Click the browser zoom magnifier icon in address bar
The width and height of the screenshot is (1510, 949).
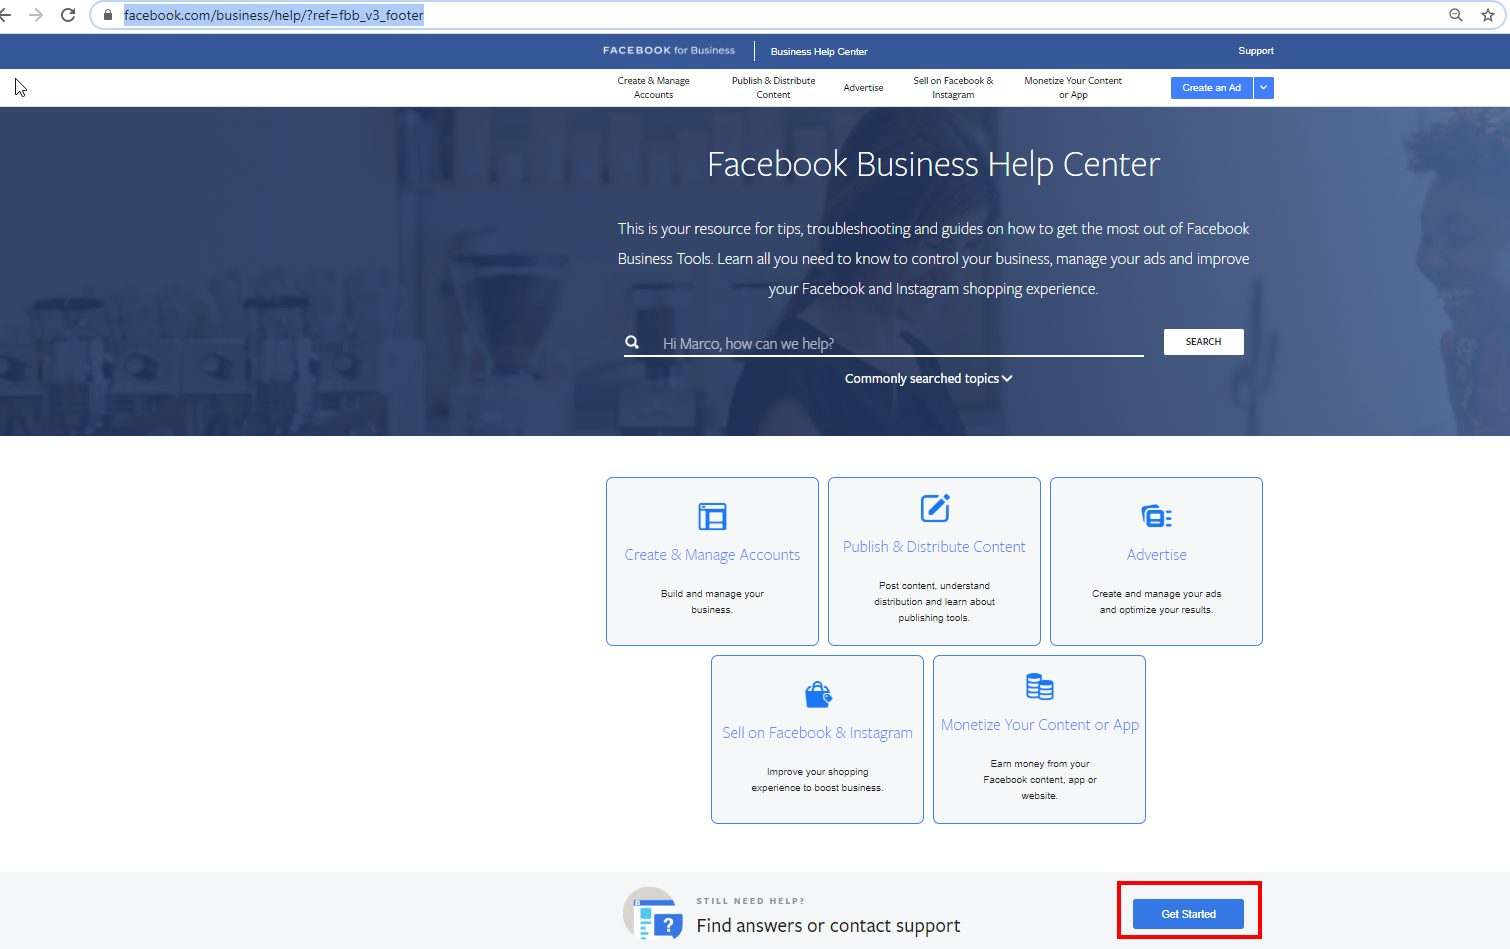click(x=1456, y=15)
